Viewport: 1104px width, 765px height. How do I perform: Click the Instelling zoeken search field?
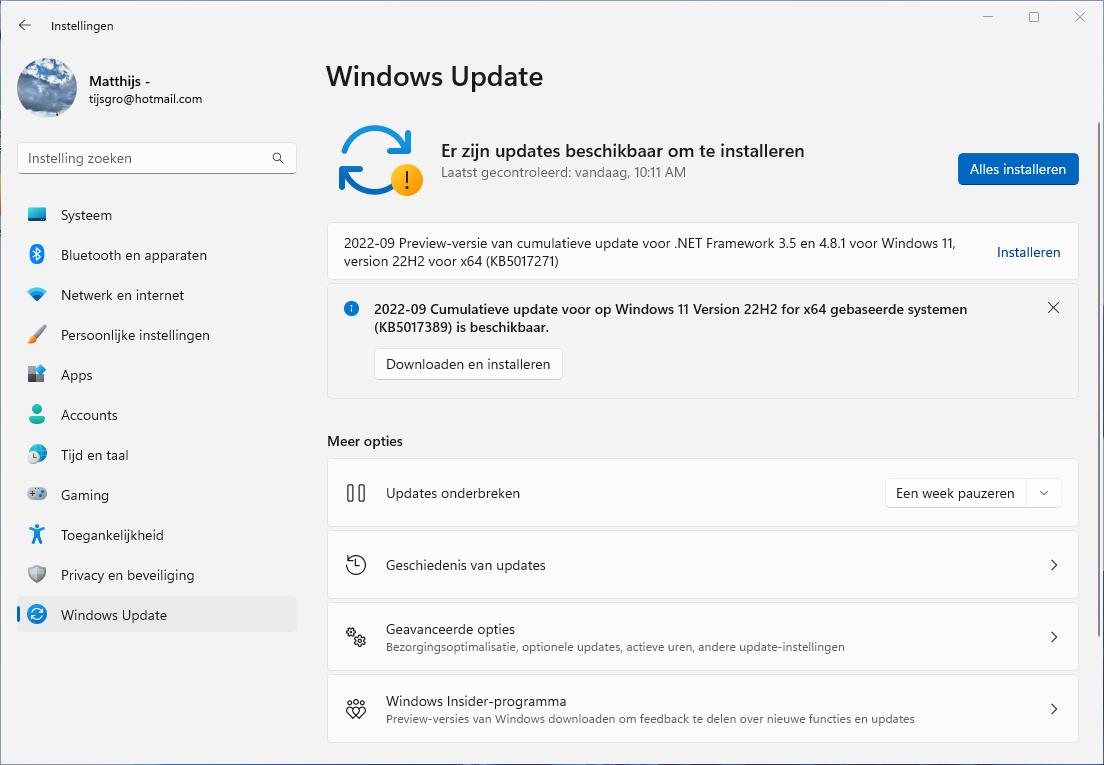(x=145, y=158)
